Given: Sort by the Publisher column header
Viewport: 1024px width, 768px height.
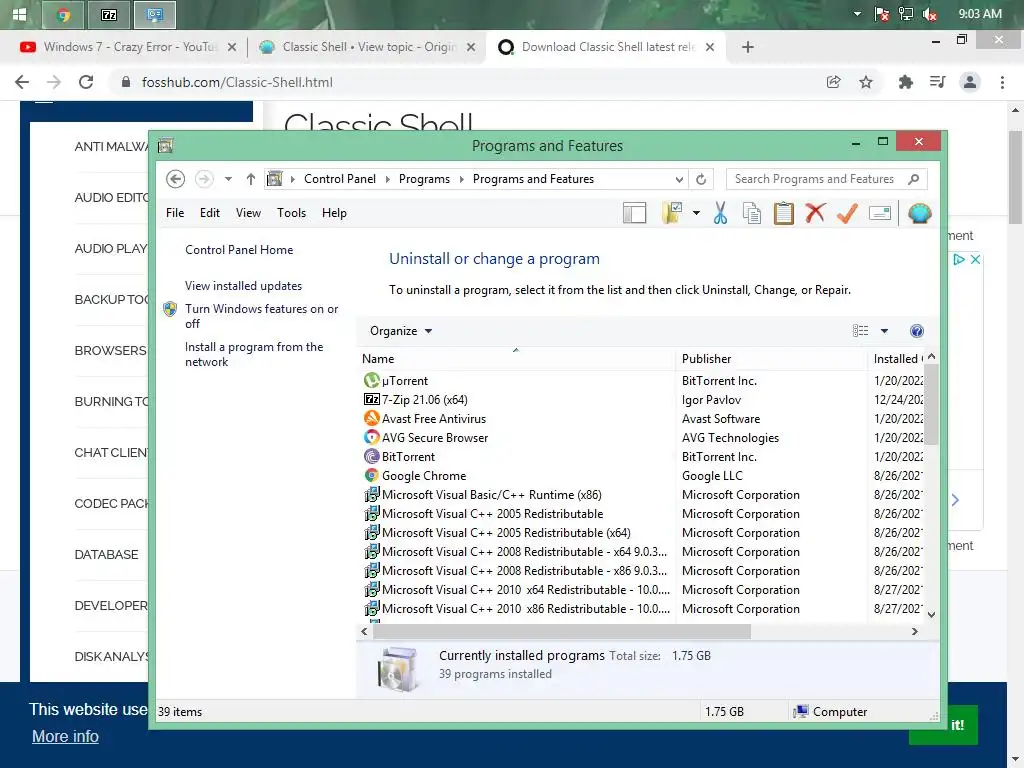Looking at the screenshot, I should tap(771, 359).
